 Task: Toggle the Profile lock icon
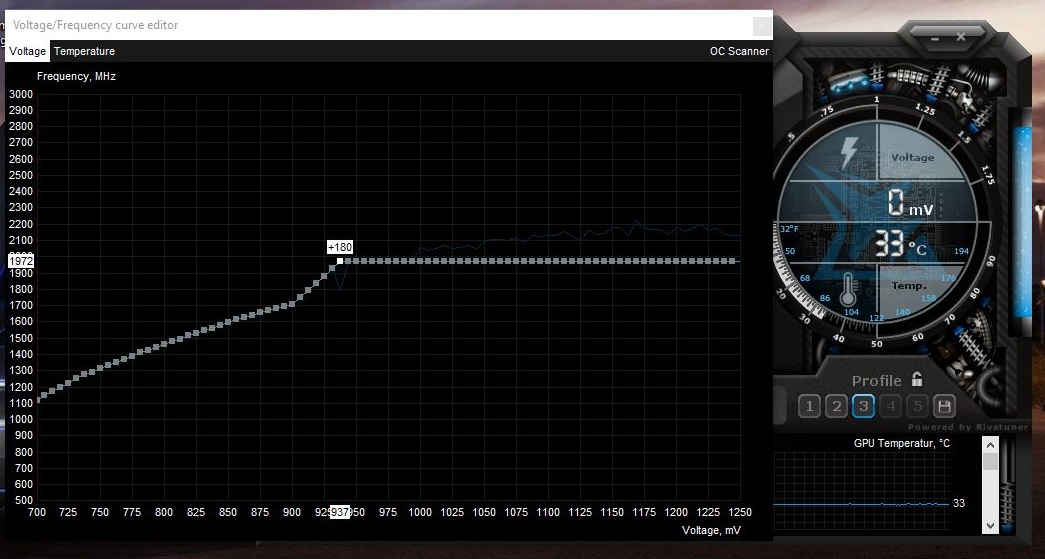pos(917,379)
